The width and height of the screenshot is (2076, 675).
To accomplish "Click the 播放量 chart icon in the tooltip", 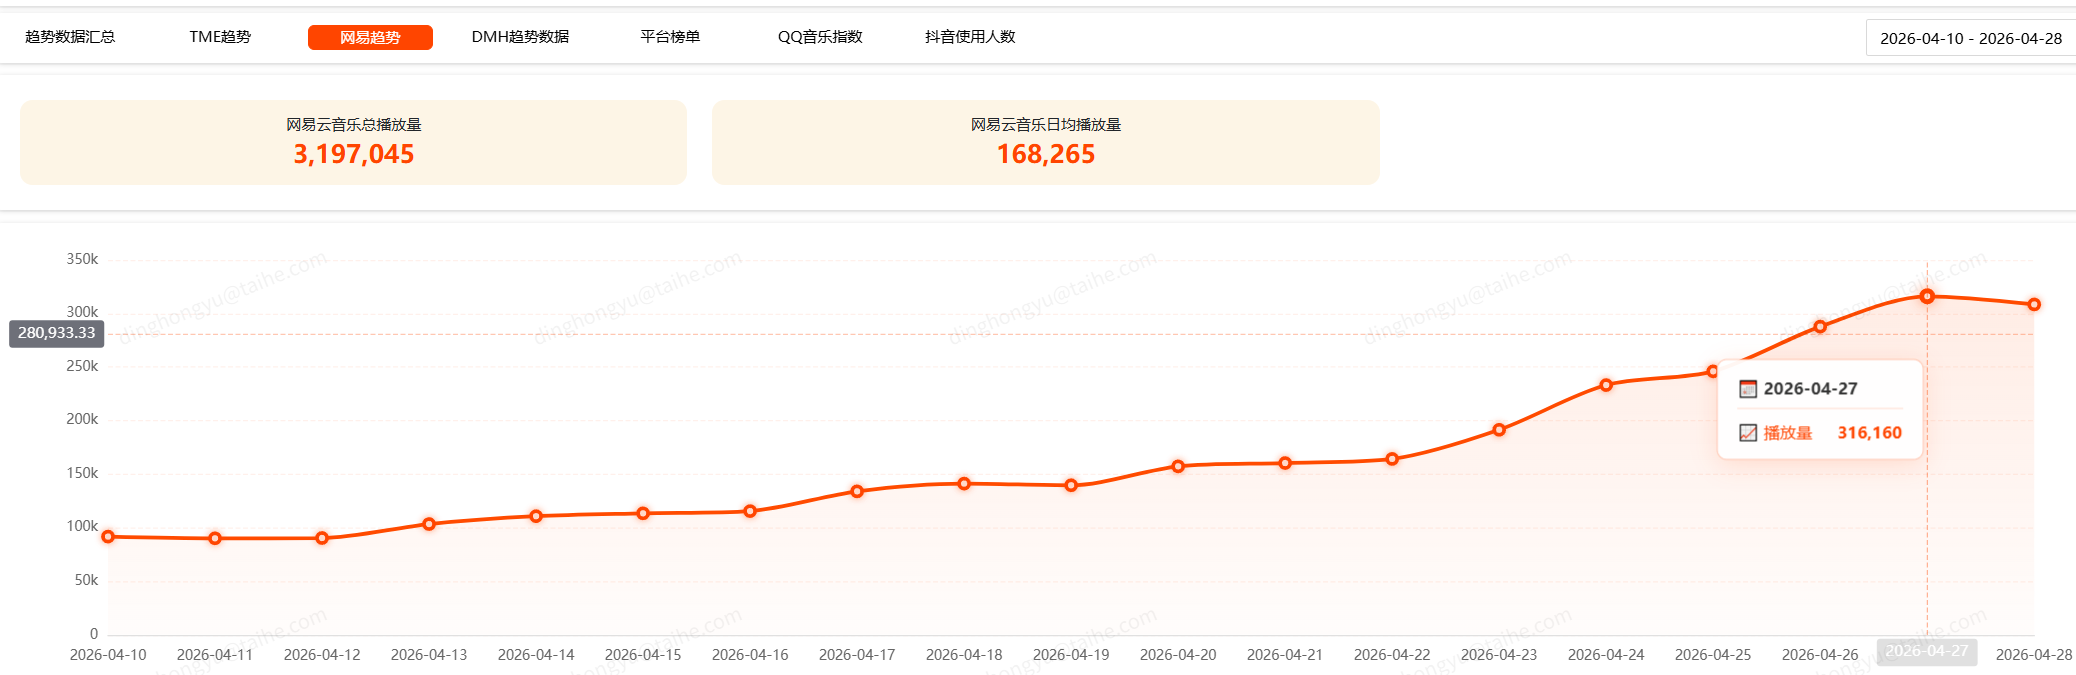I will pos(1748,433).
